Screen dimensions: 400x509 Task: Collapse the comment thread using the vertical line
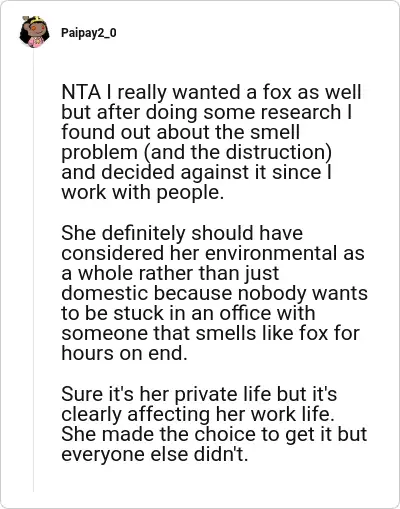[x=33, y=271]
